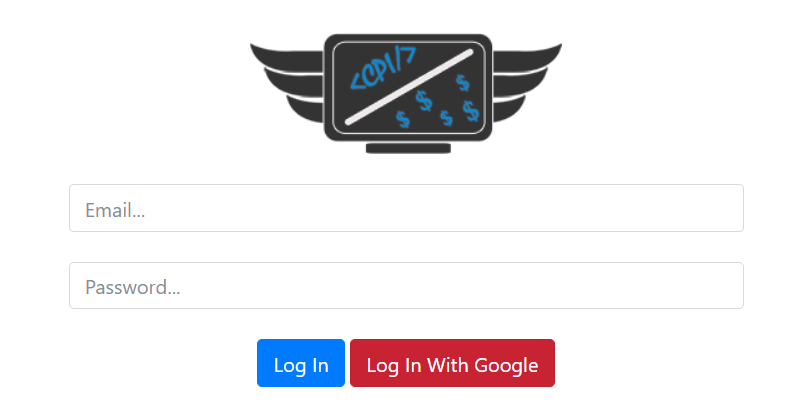
Task: Click the monitor stand base under logo
Action: pyautogui.click(x=408, y=148)
